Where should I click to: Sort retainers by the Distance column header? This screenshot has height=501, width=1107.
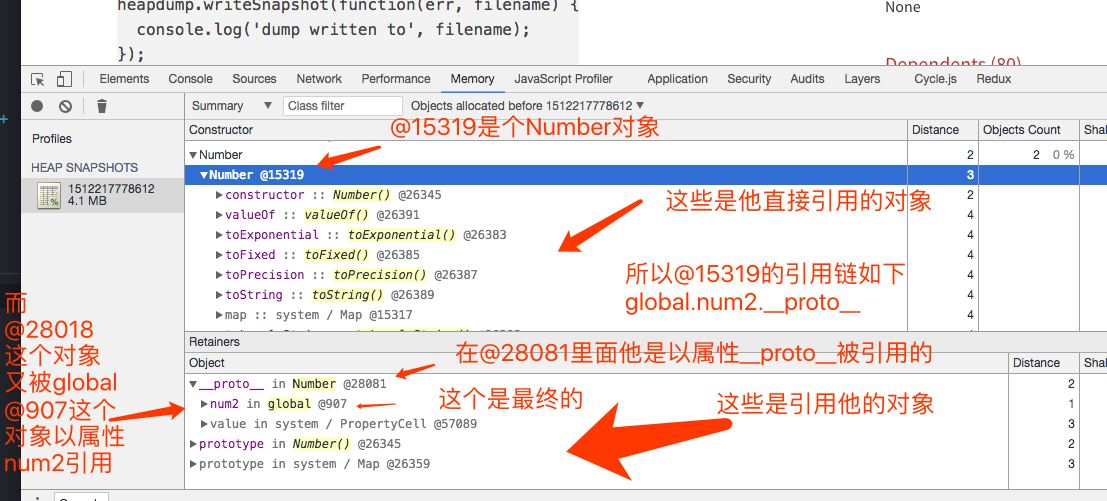tap(1043, 363)
